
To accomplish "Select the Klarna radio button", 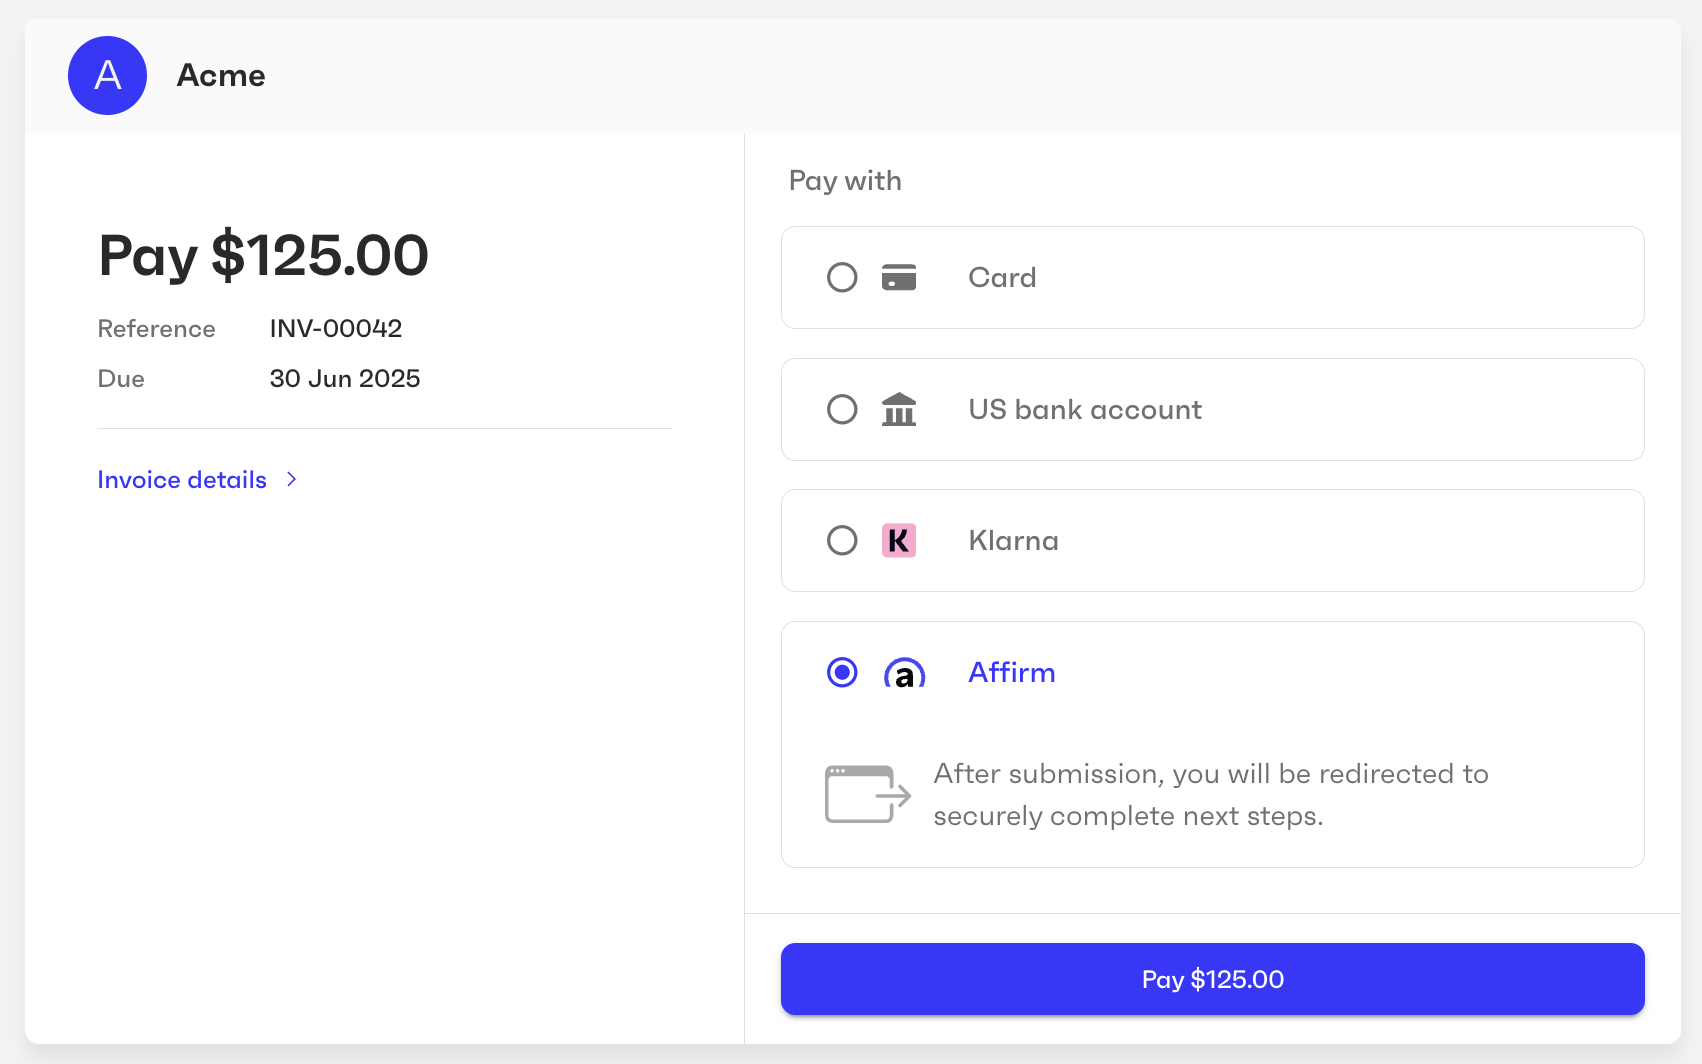I will (842, 540).
